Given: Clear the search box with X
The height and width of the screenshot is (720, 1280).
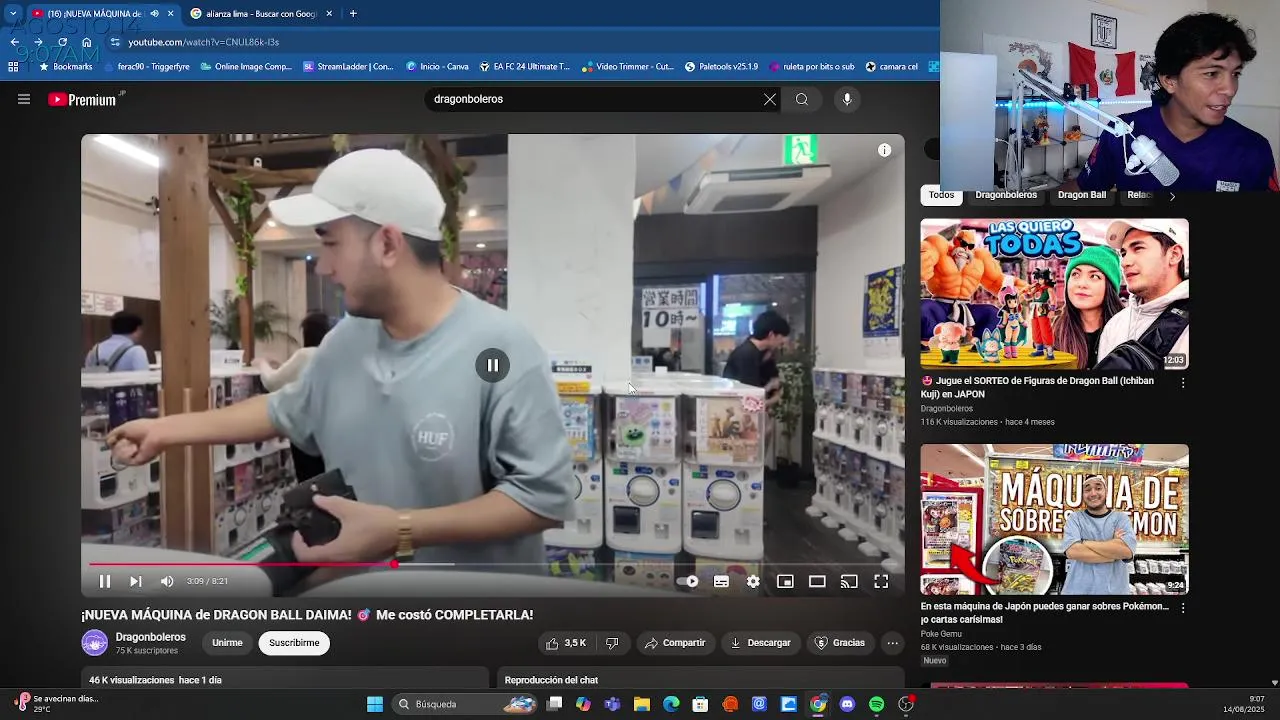Looking at the screenshot, I should 769,99.
